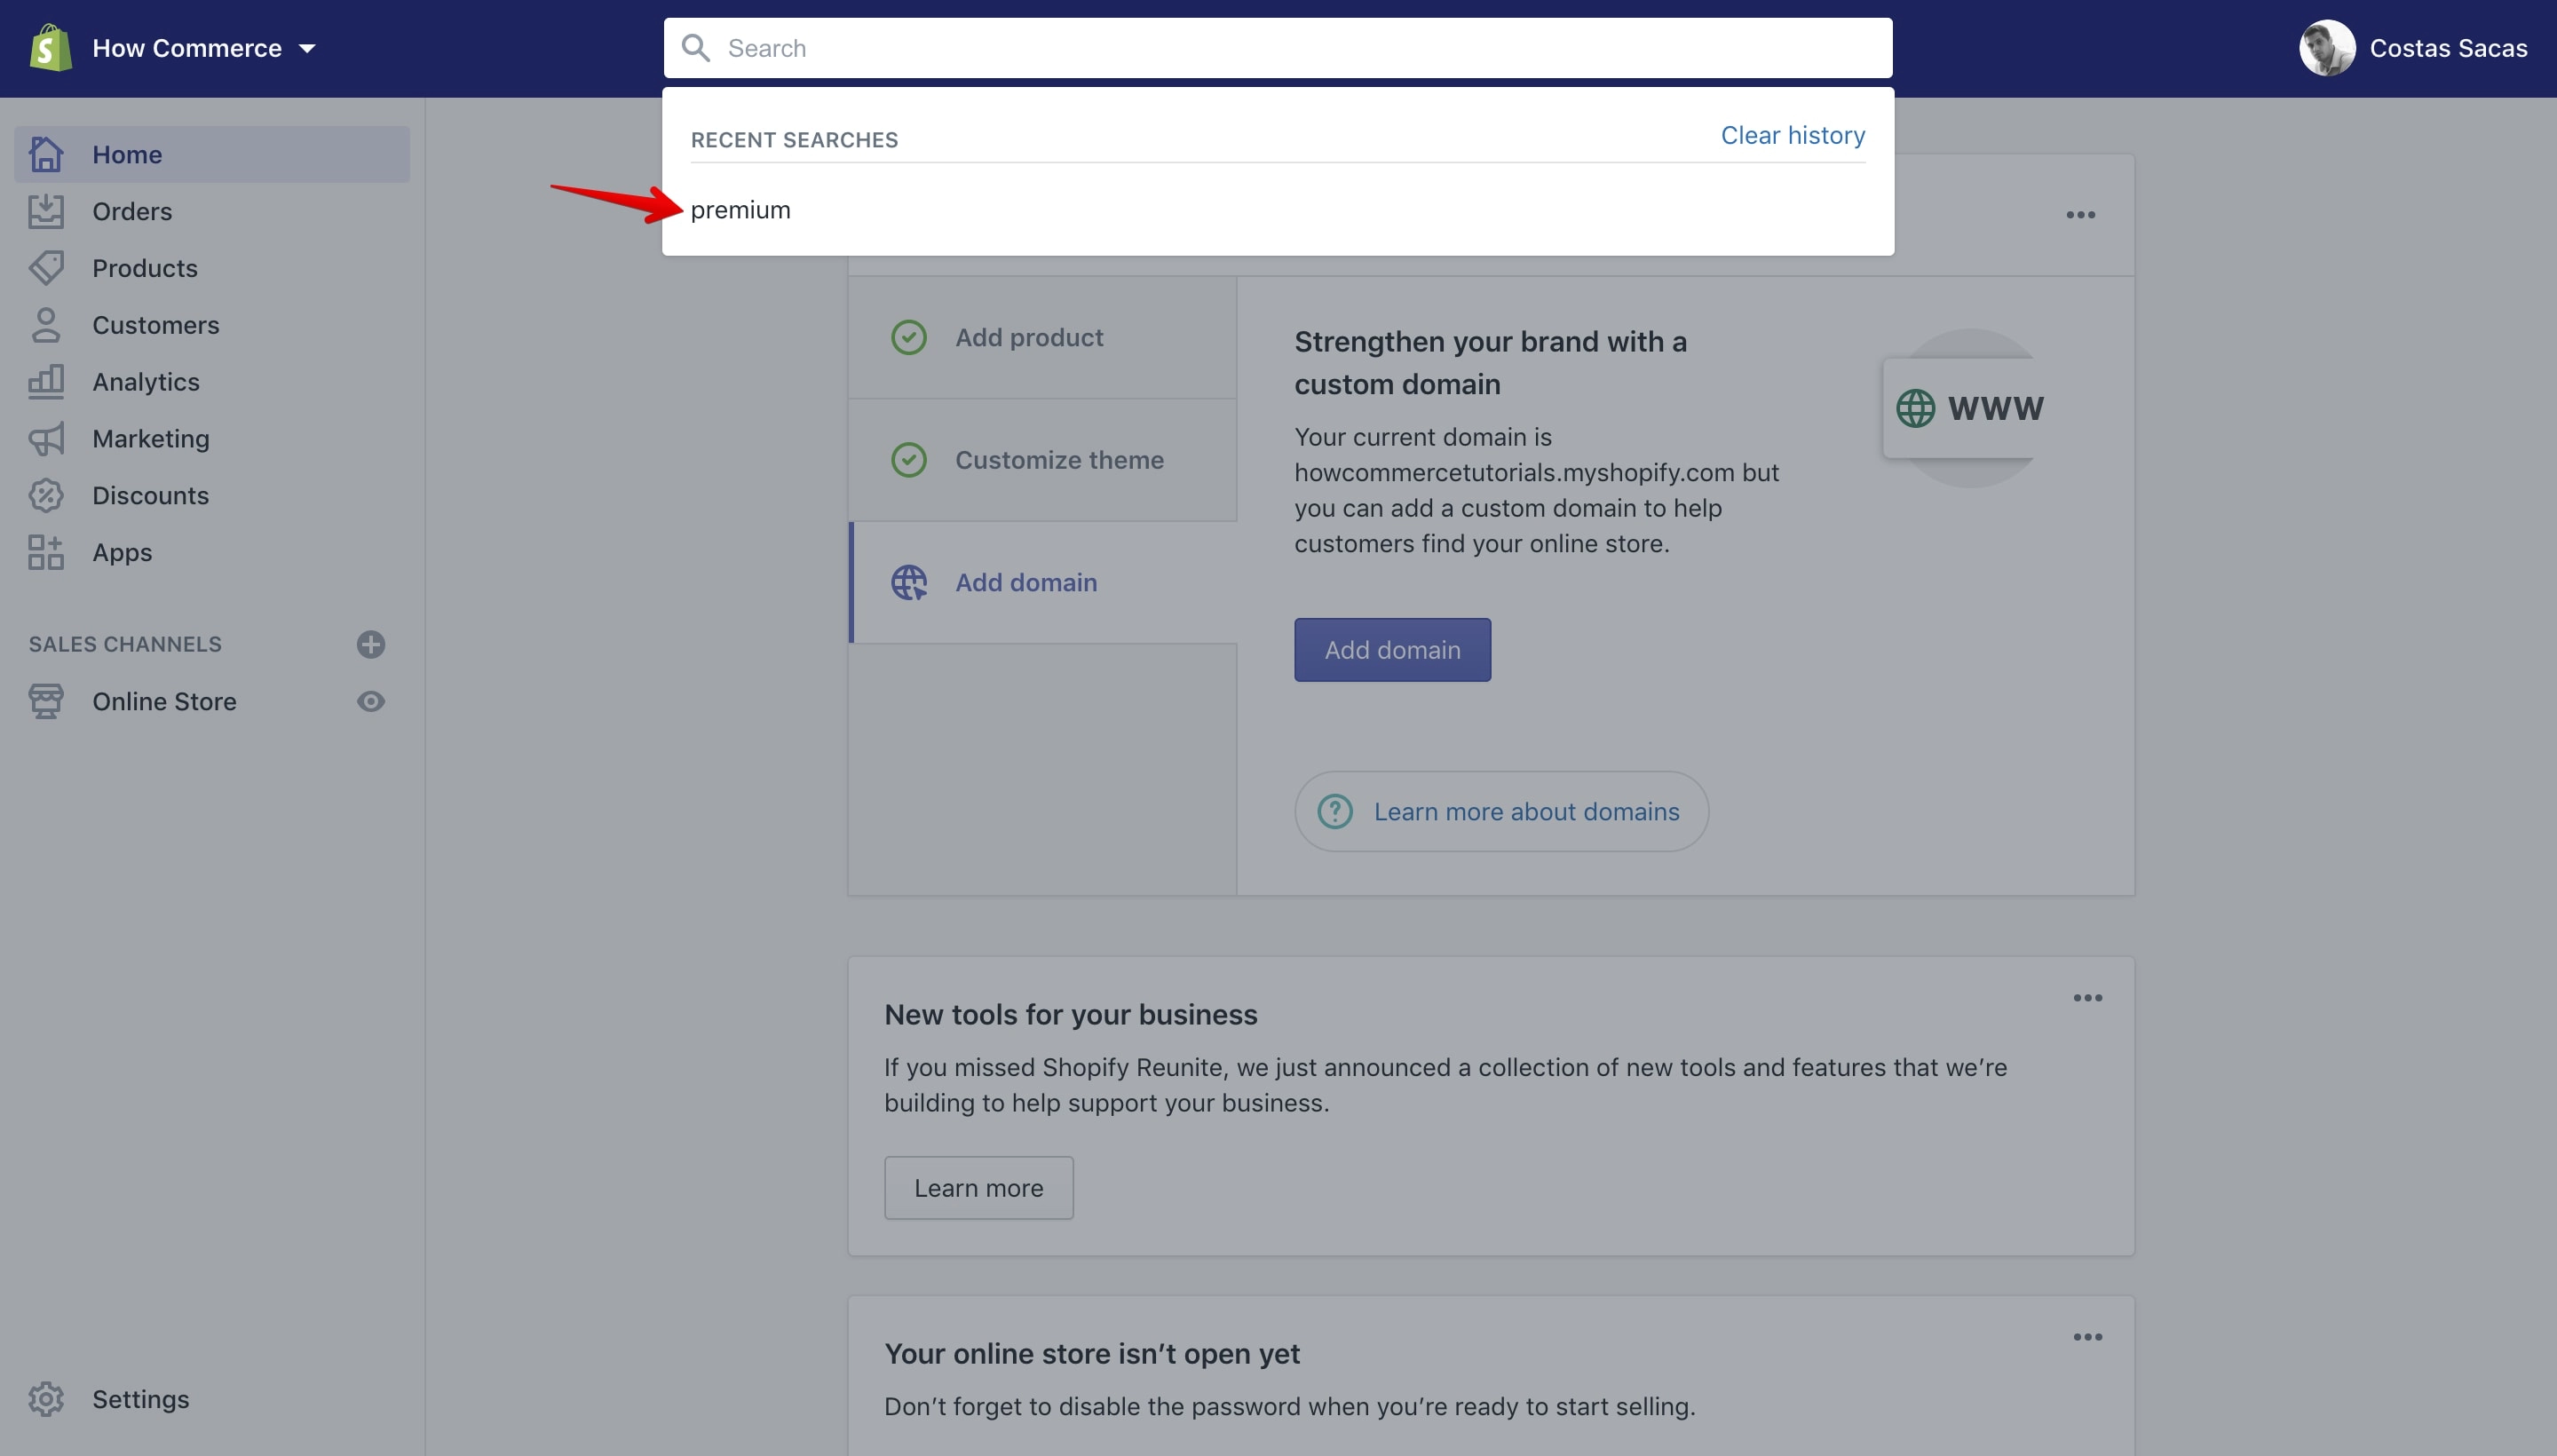Click the Discounts badge icon
Image resolution: width=2557 pixels, height=1456 pixels.
pyautogui.click(x=46, y=495)
